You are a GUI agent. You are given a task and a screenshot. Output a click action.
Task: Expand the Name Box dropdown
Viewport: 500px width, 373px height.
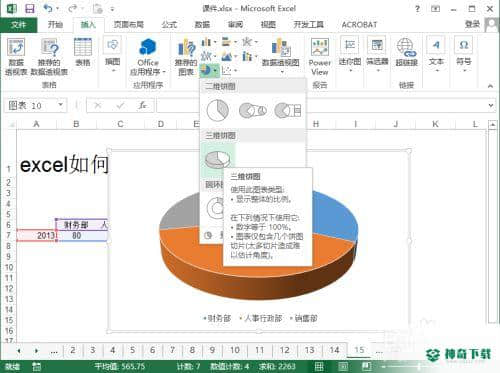click(61, 105)
